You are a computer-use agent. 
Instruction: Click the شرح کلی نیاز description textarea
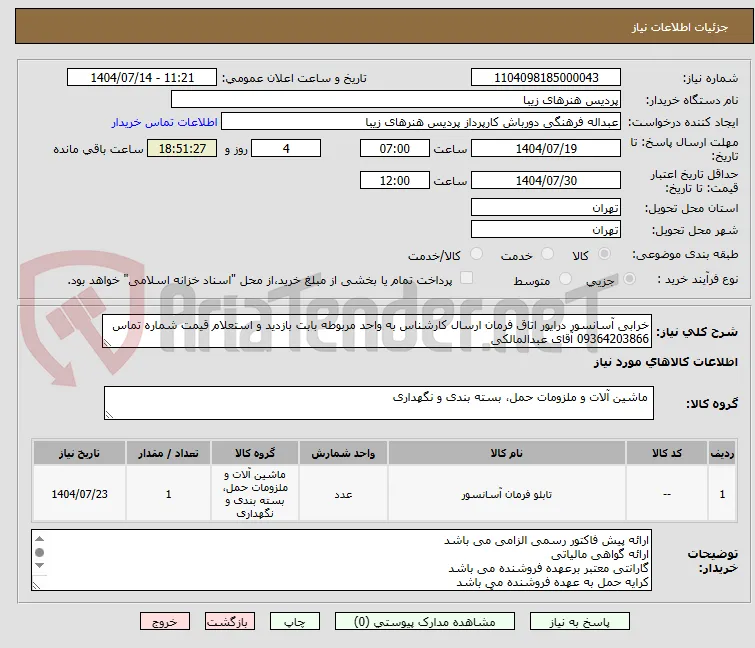pos(377,331)
